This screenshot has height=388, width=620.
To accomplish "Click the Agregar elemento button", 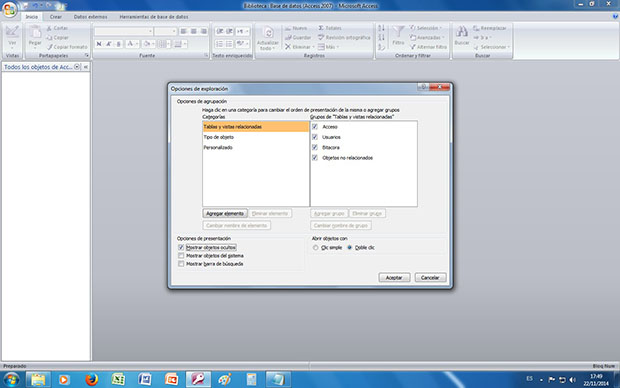I will [225, 214].
